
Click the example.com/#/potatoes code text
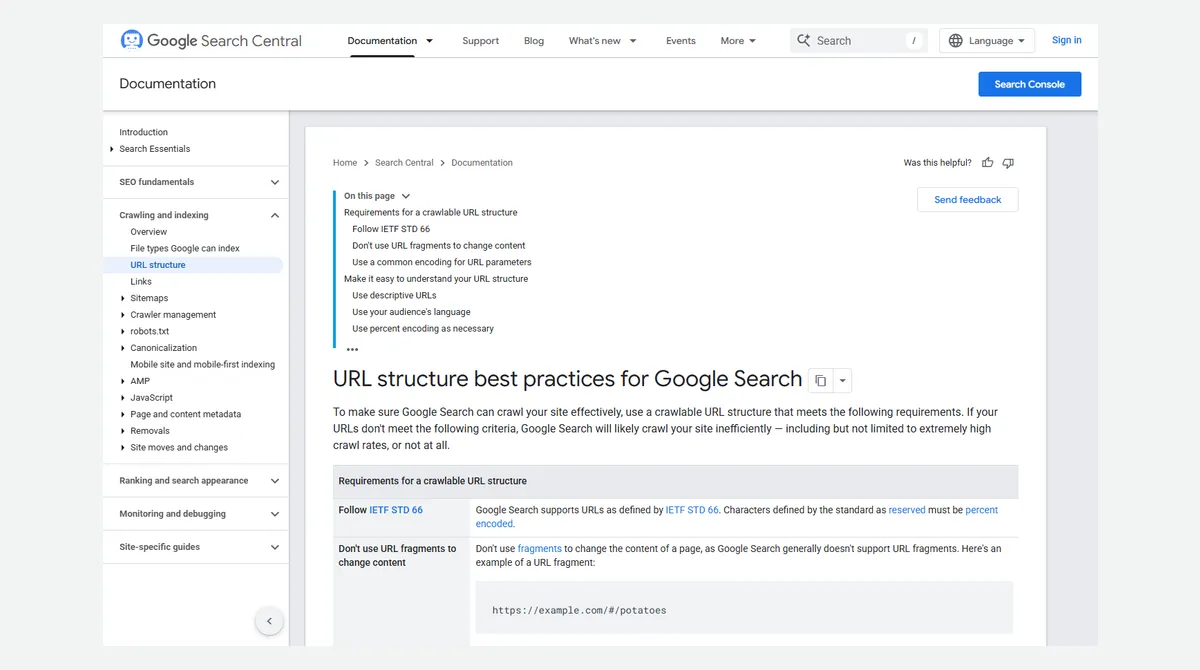click(x=579, y=610)
